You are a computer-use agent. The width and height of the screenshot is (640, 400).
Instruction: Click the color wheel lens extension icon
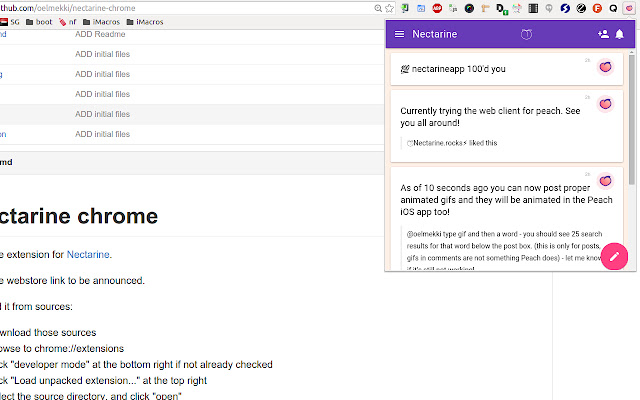coord(469,8)
